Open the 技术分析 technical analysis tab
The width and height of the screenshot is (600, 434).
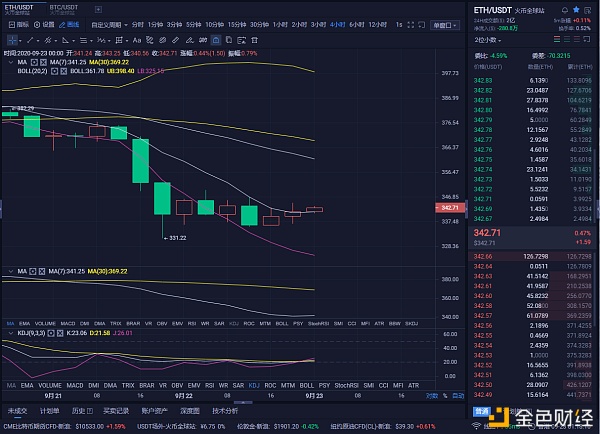point(225,411)
